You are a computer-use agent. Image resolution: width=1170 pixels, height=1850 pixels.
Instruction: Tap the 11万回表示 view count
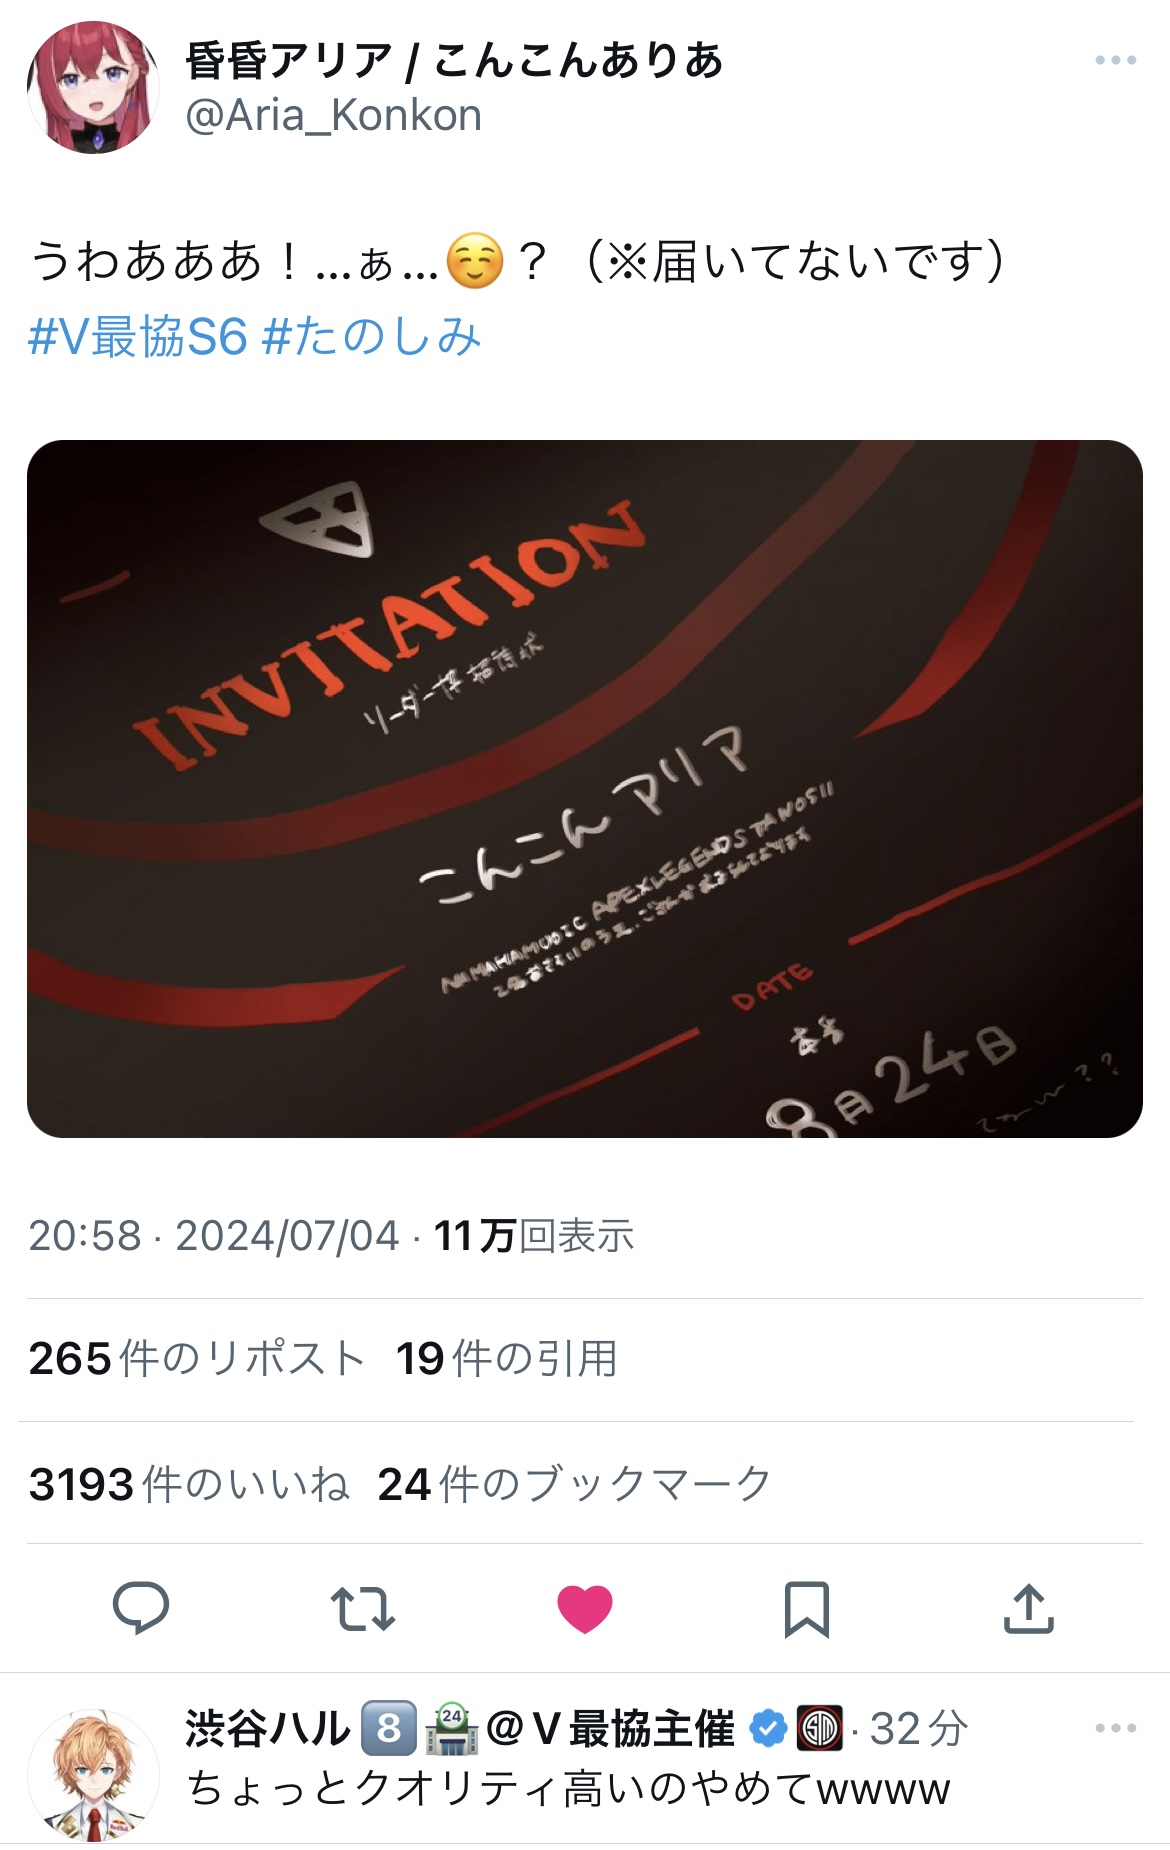click(x=534, y=1236)
